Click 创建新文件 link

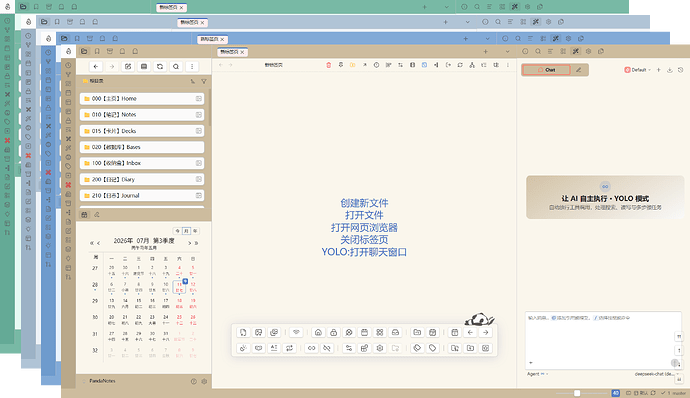pyautogui.click(x=364, y=203)
